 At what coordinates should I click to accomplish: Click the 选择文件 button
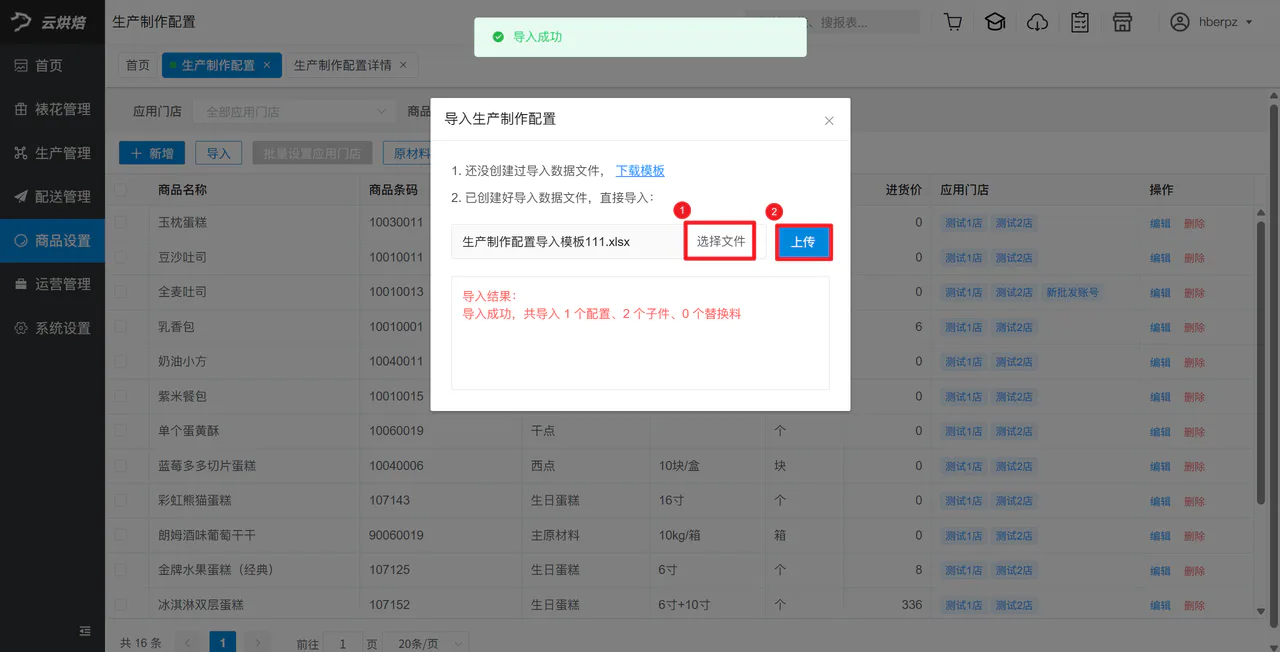[721, 241]
